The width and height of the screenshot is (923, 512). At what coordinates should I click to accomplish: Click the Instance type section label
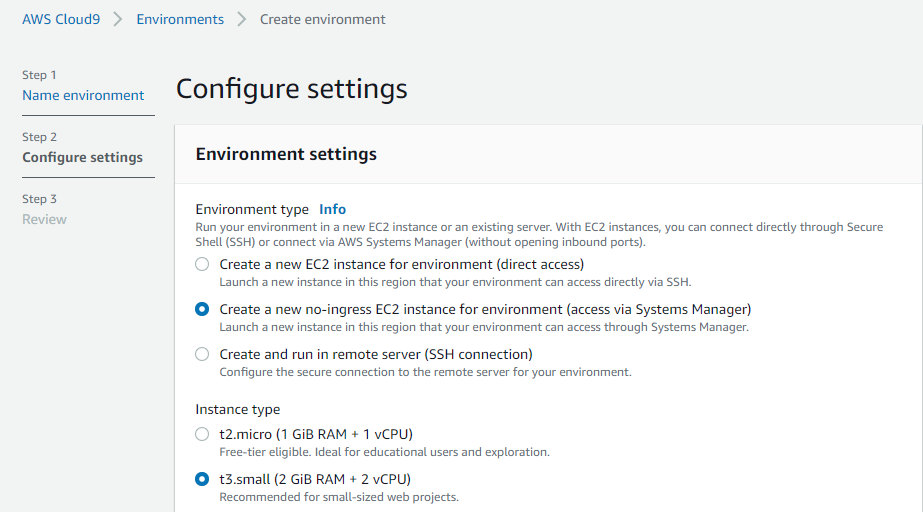click(x=238, y=410)
